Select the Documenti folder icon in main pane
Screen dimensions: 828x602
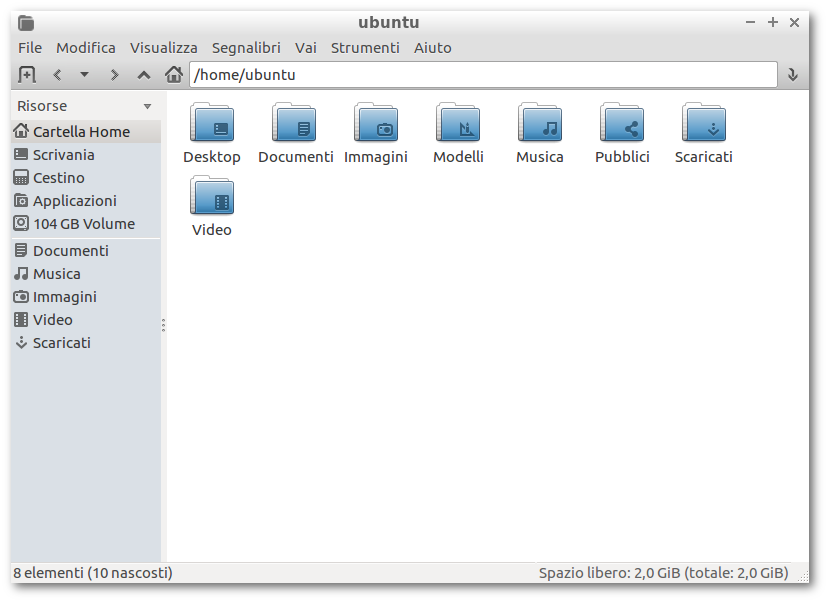coord(294,123)
